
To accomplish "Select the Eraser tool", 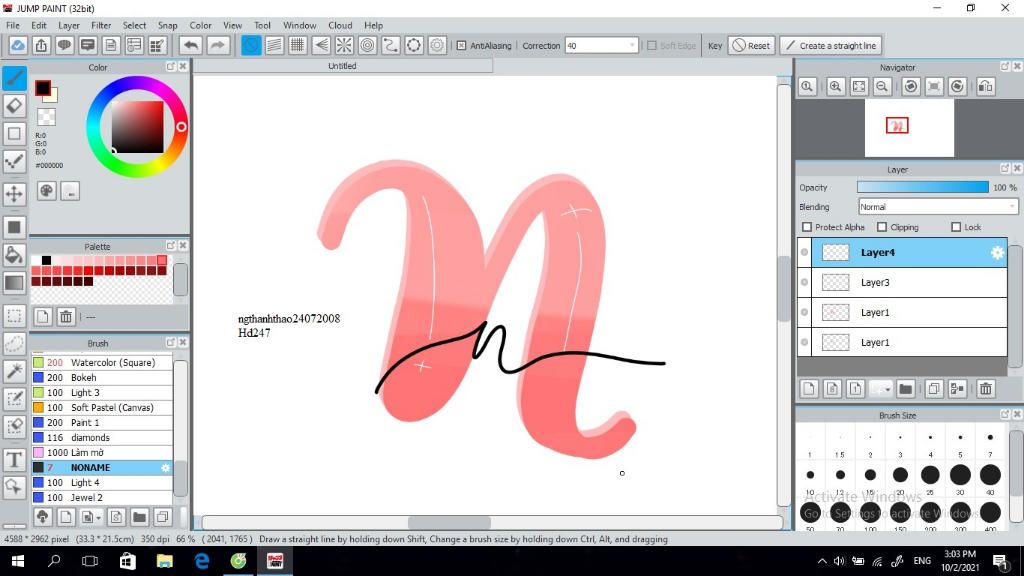I will tap(14, 106).
